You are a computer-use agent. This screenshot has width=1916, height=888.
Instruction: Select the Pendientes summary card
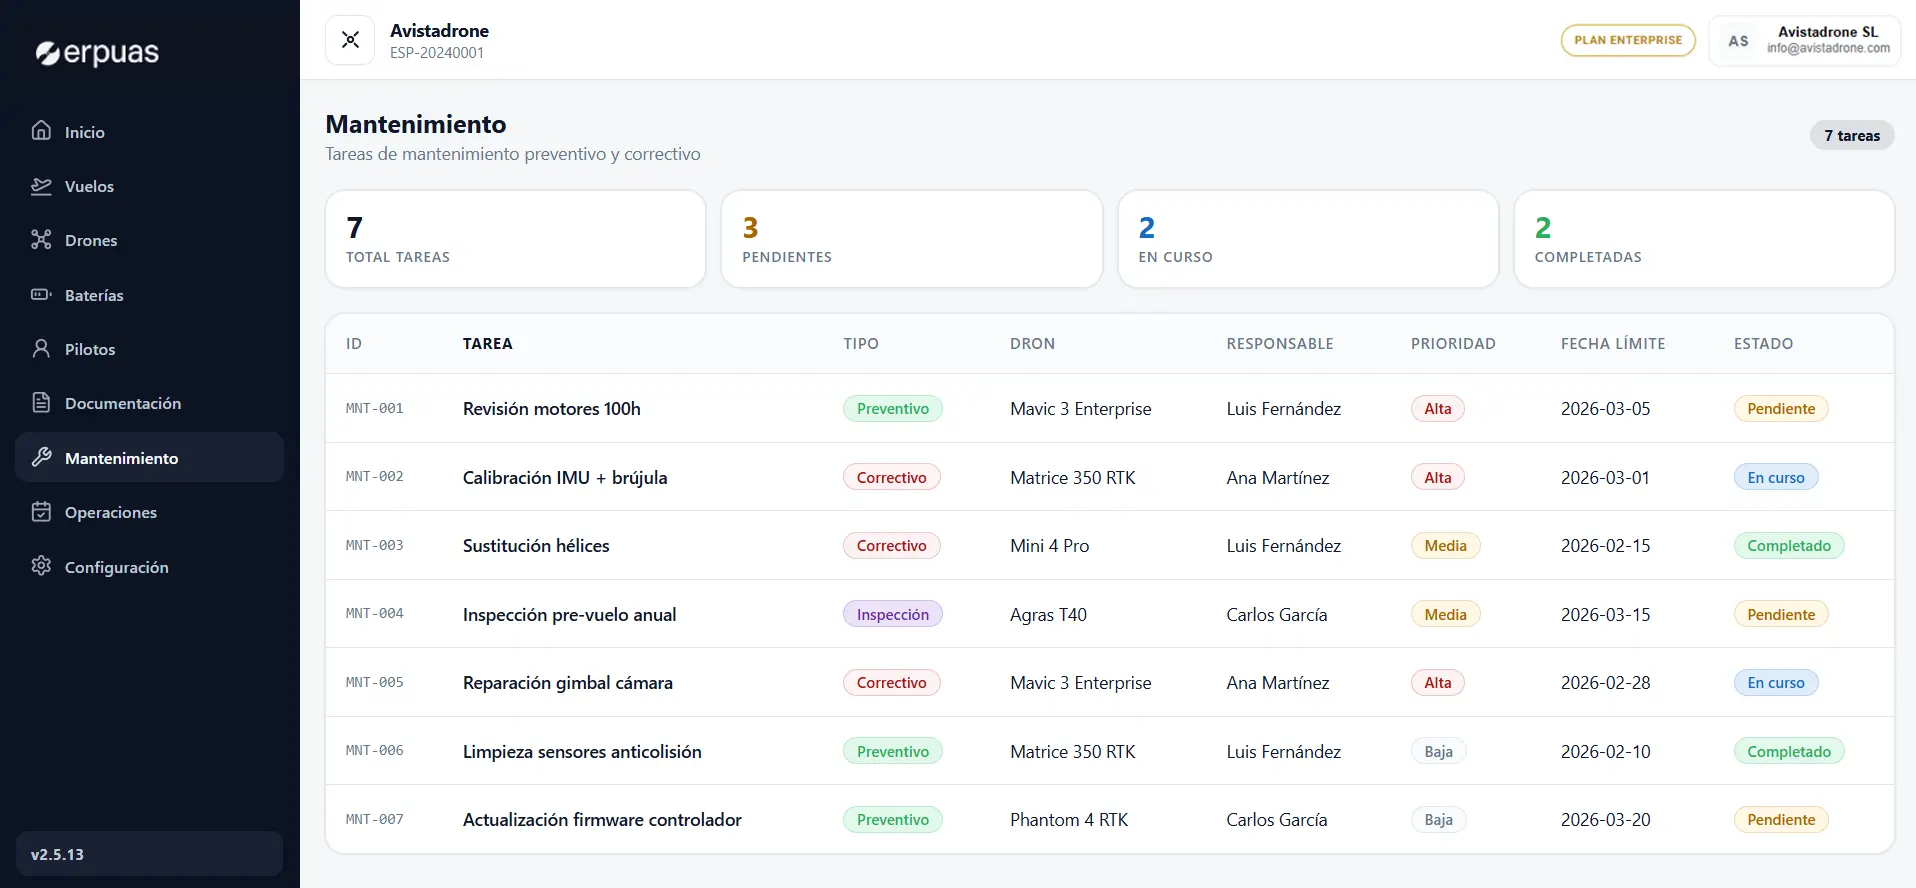911,239
